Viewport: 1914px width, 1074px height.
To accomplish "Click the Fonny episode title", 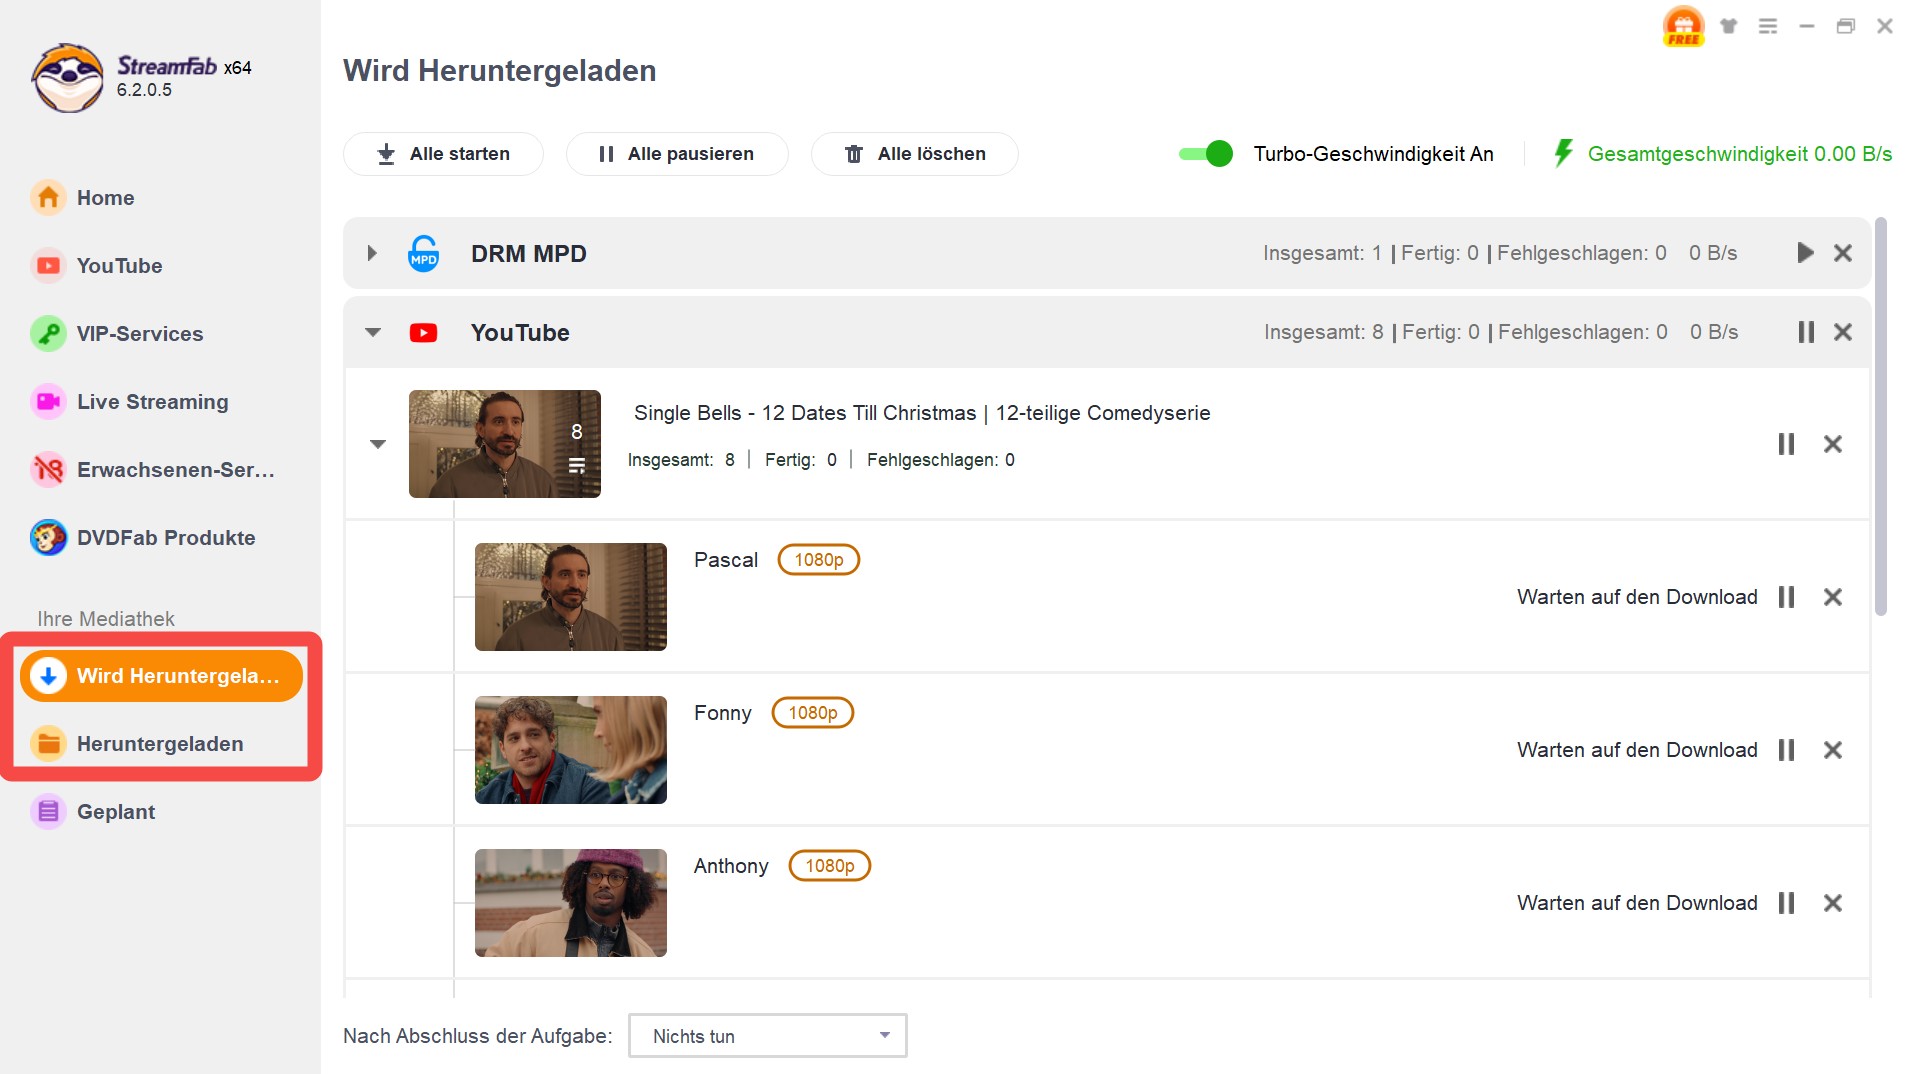I will tap(722, 713).
